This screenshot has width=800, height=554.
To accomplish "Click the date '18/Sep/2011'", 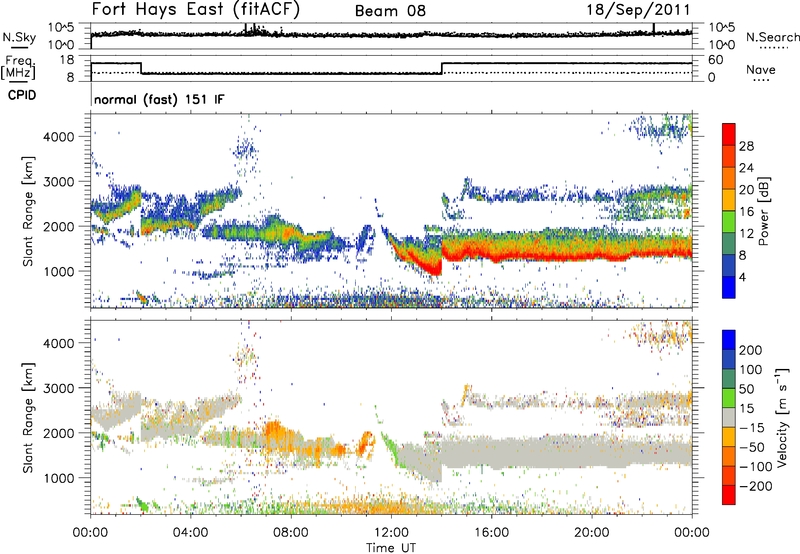I will tap(638, 10).
